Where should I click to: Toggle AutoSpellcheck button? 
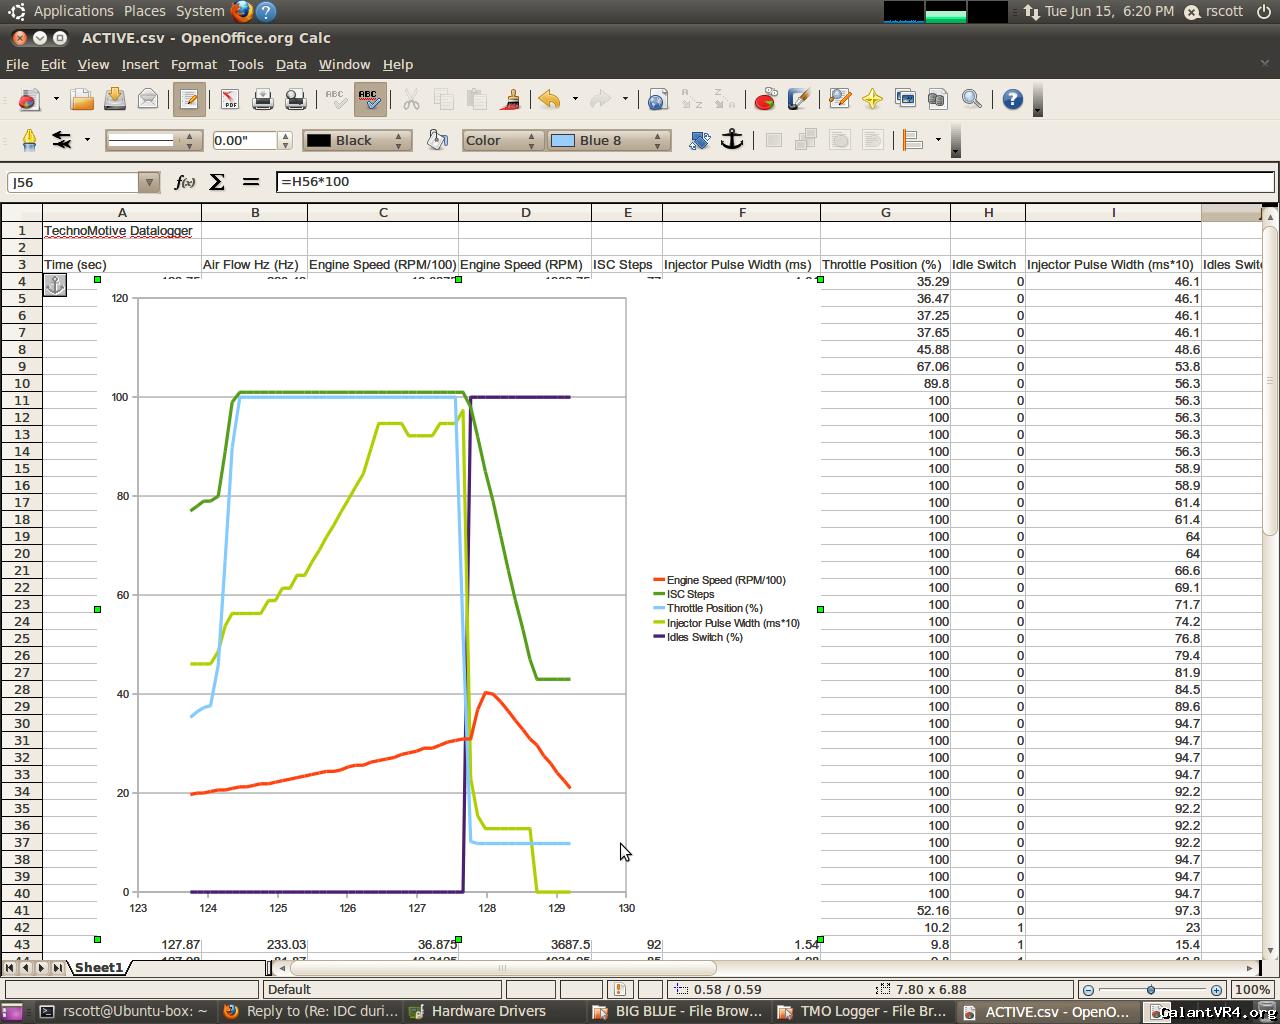coord(369,99)
